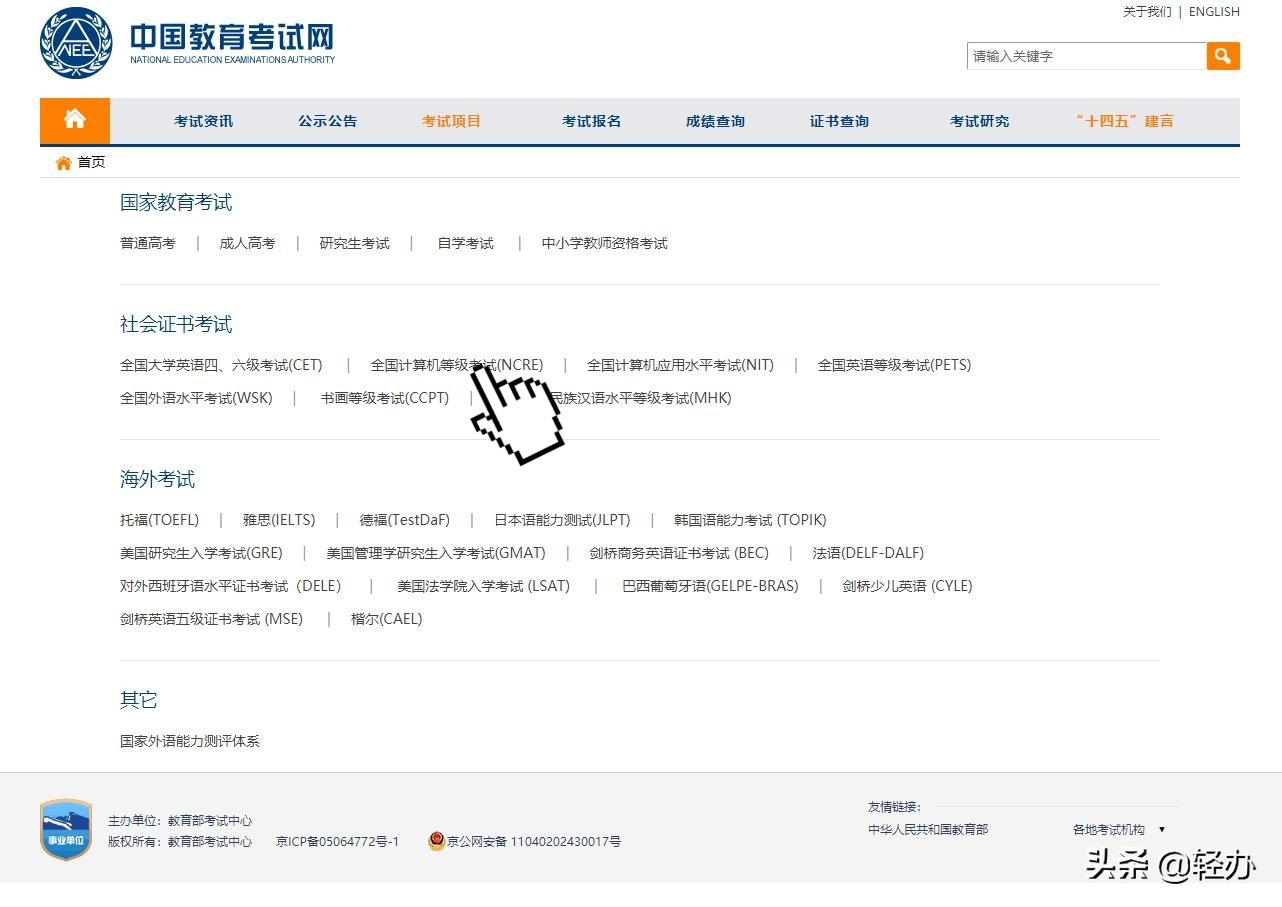1282x907 pixels.
Task: Open the 美国管理学研究生入学考试(GMAT) link
Action: tap(436, 553)
